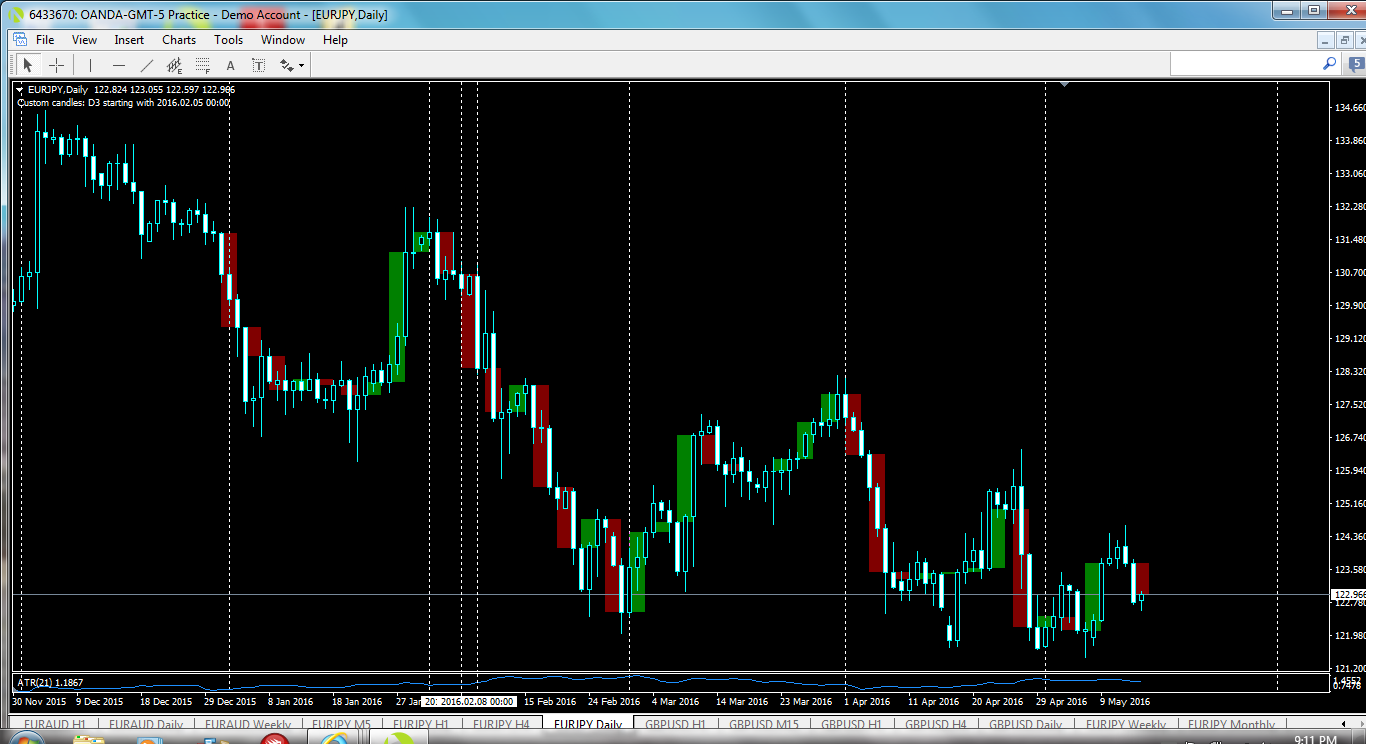Choose the text label tool
Image resolution: width=1382 pixels, height=744 pixels.
pyautogui.click(x=258, y=65)
